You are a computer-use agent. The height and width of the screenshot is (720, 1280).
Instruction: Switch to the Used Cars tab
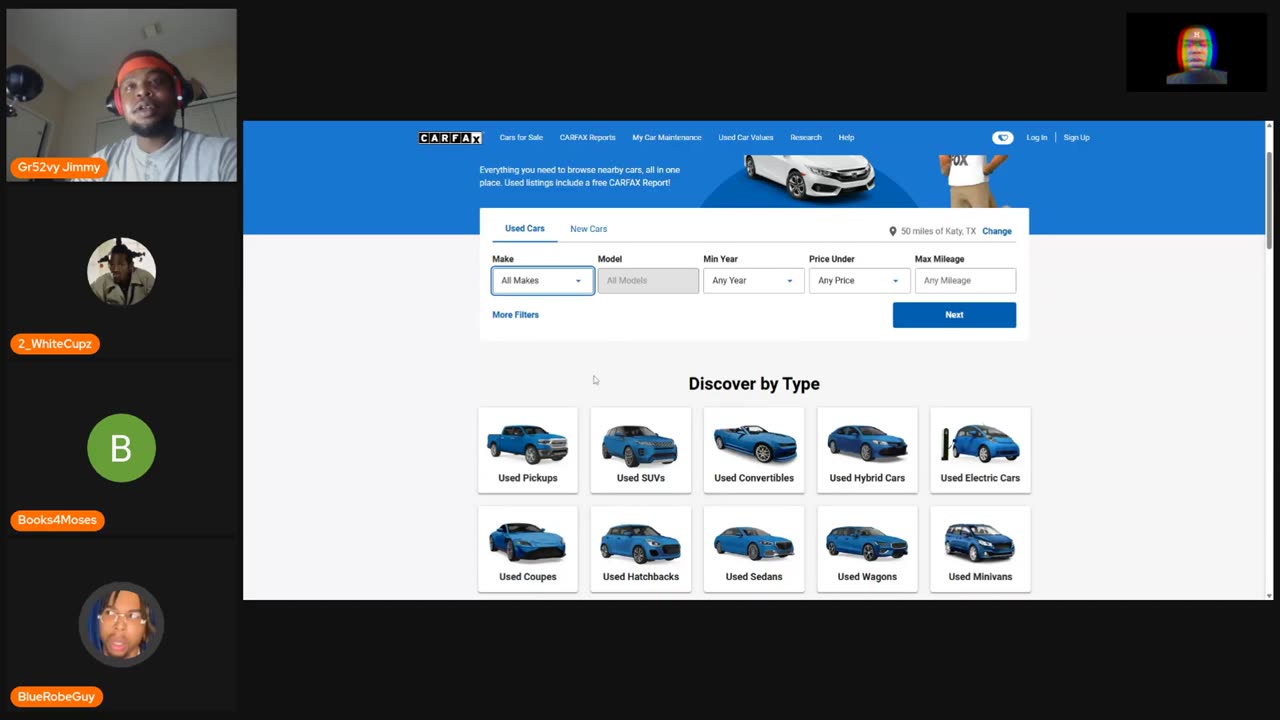pyautogui.click(x=525, y=229)
